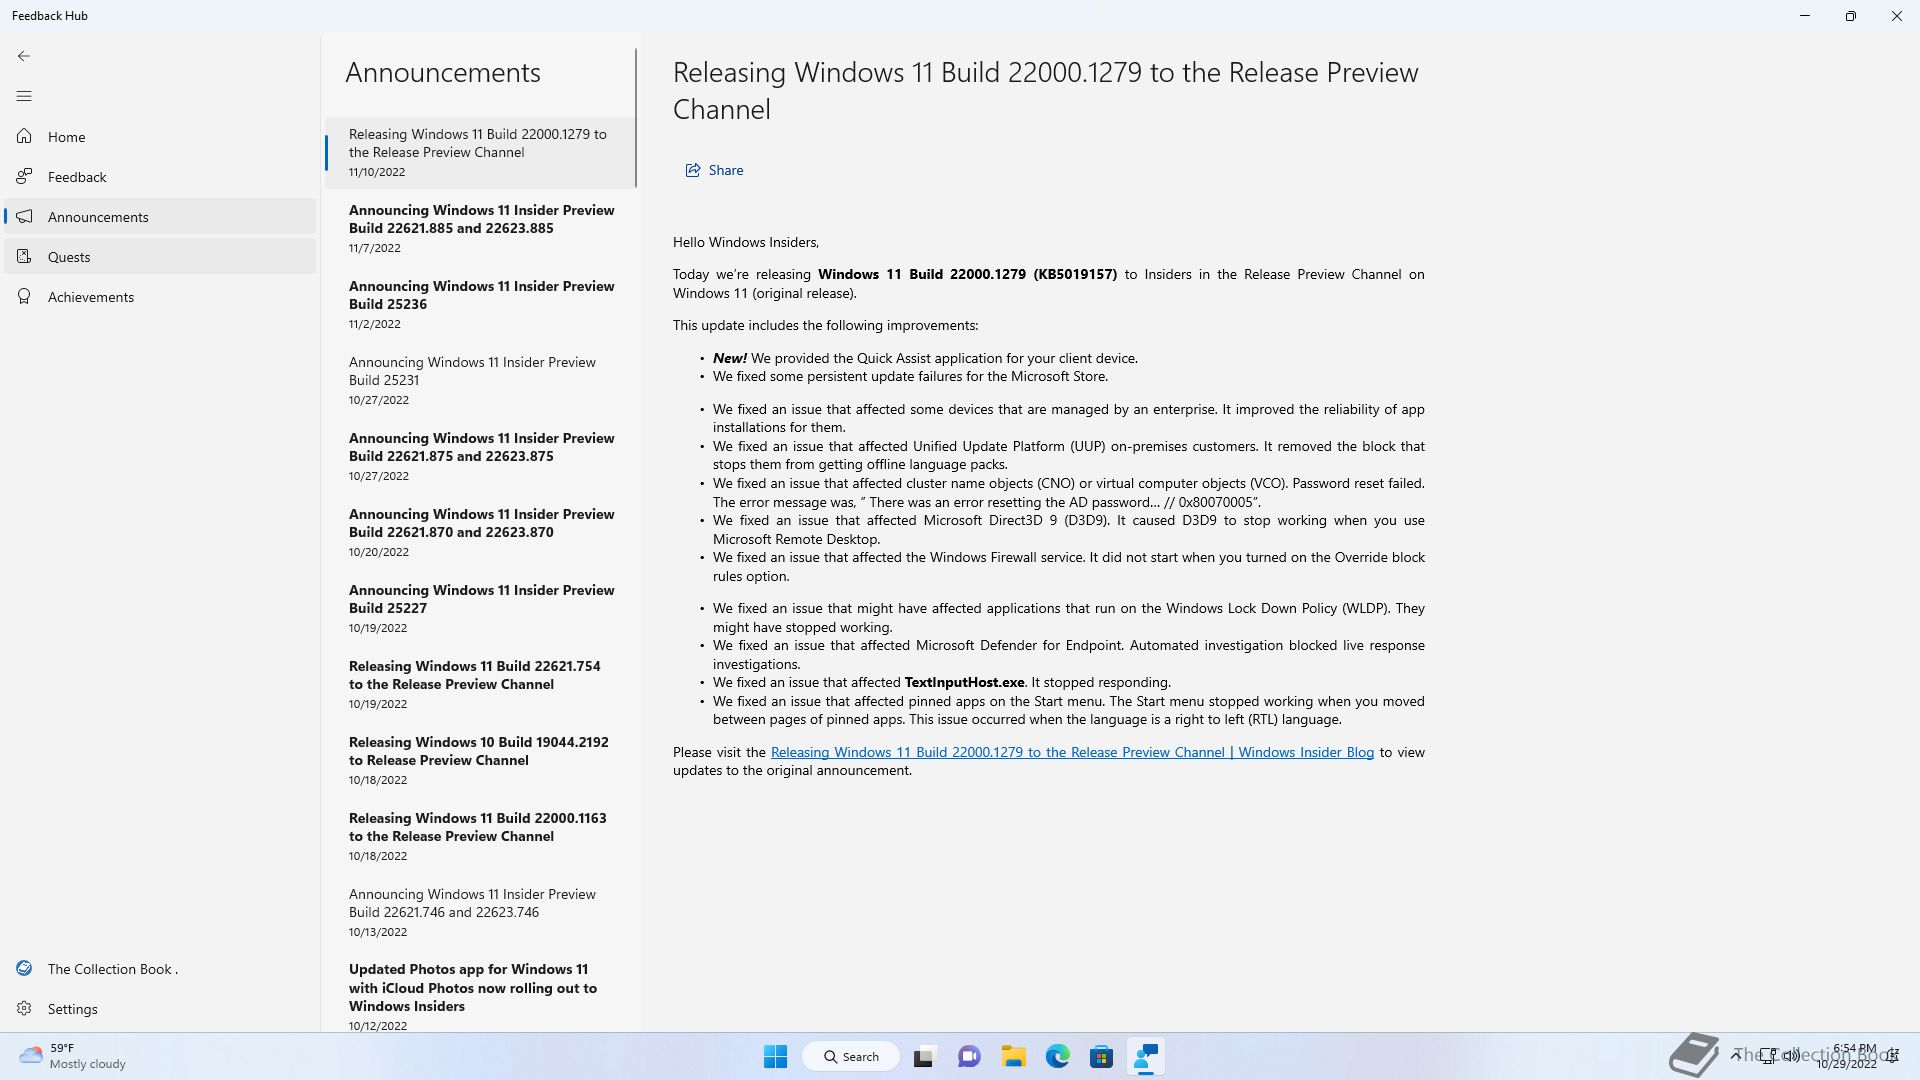Open the Achievements section
Image resolution: width=1920 pixels, height=1080 pixels.
(160, 296)
